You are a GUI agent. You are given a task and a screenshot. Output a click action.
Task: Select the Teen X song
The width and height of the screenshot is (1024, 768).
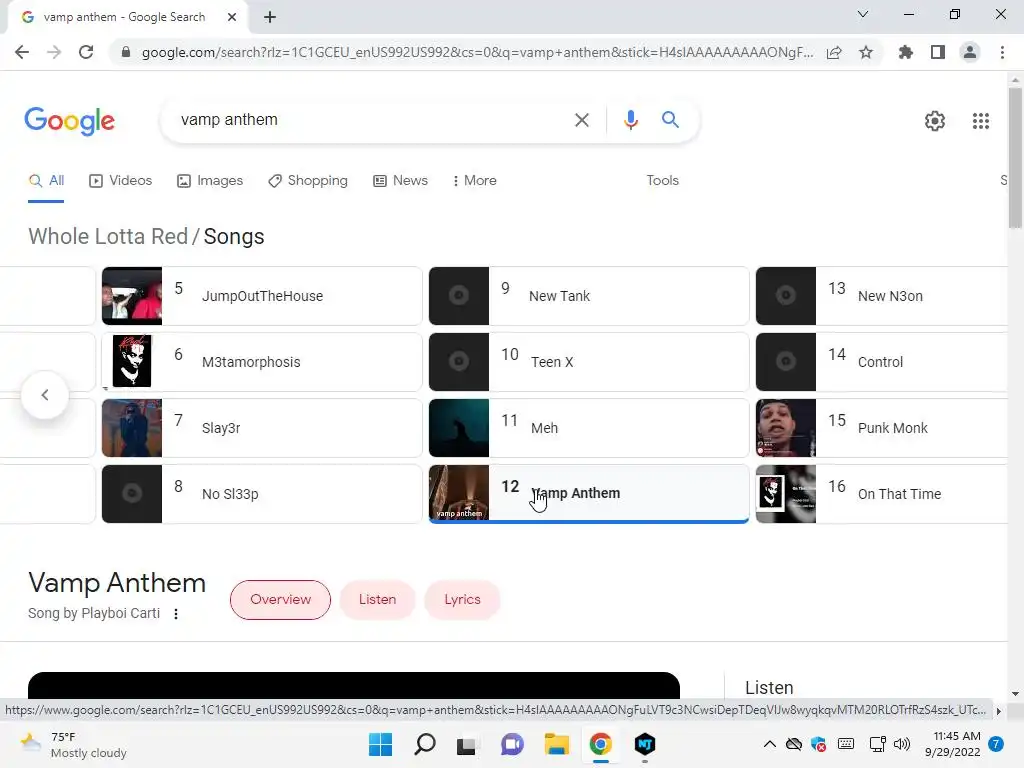(x=588, y=362)
